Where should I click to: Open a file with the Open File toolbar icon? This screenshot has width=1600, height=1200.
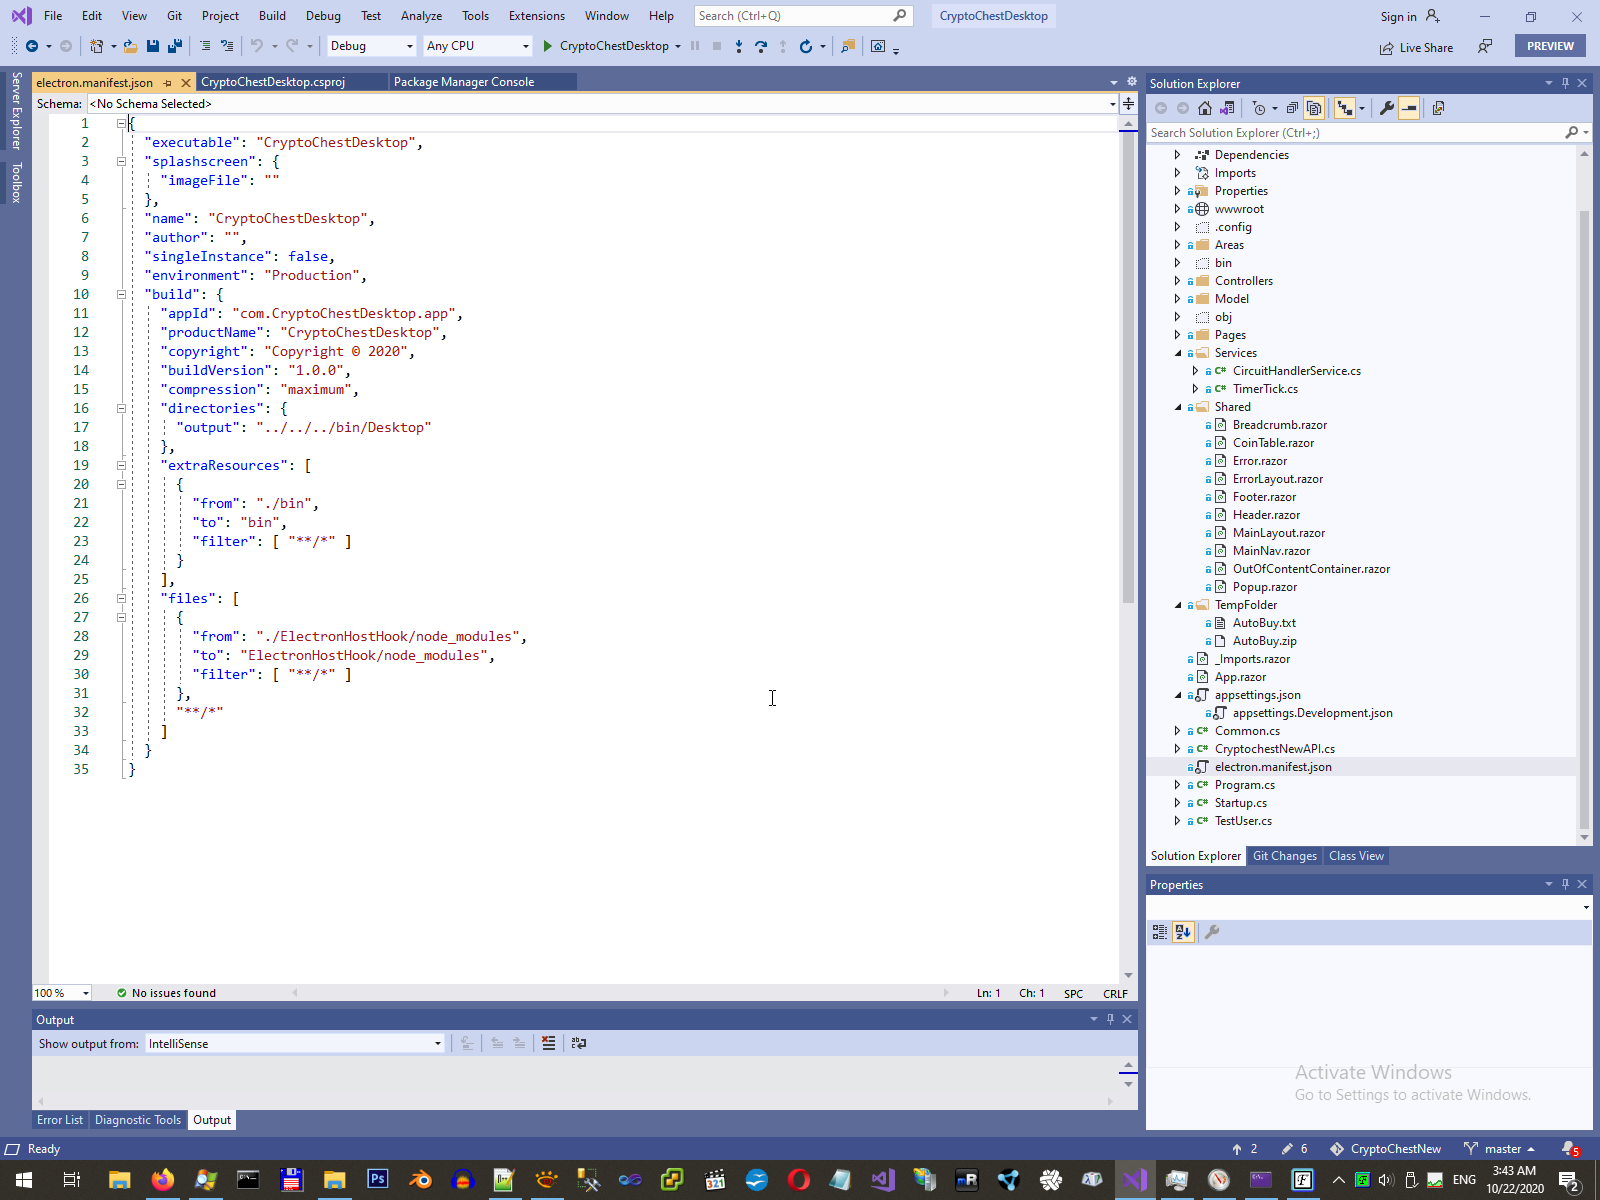click(130, 46)
